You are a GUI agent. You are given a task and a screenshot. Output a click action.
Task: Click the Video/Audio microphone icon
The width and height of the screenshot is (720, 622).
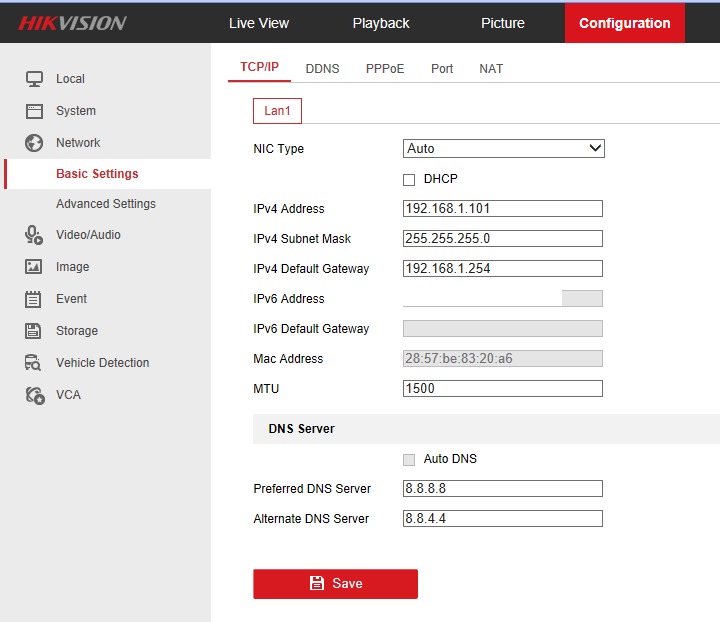(34, 235)
